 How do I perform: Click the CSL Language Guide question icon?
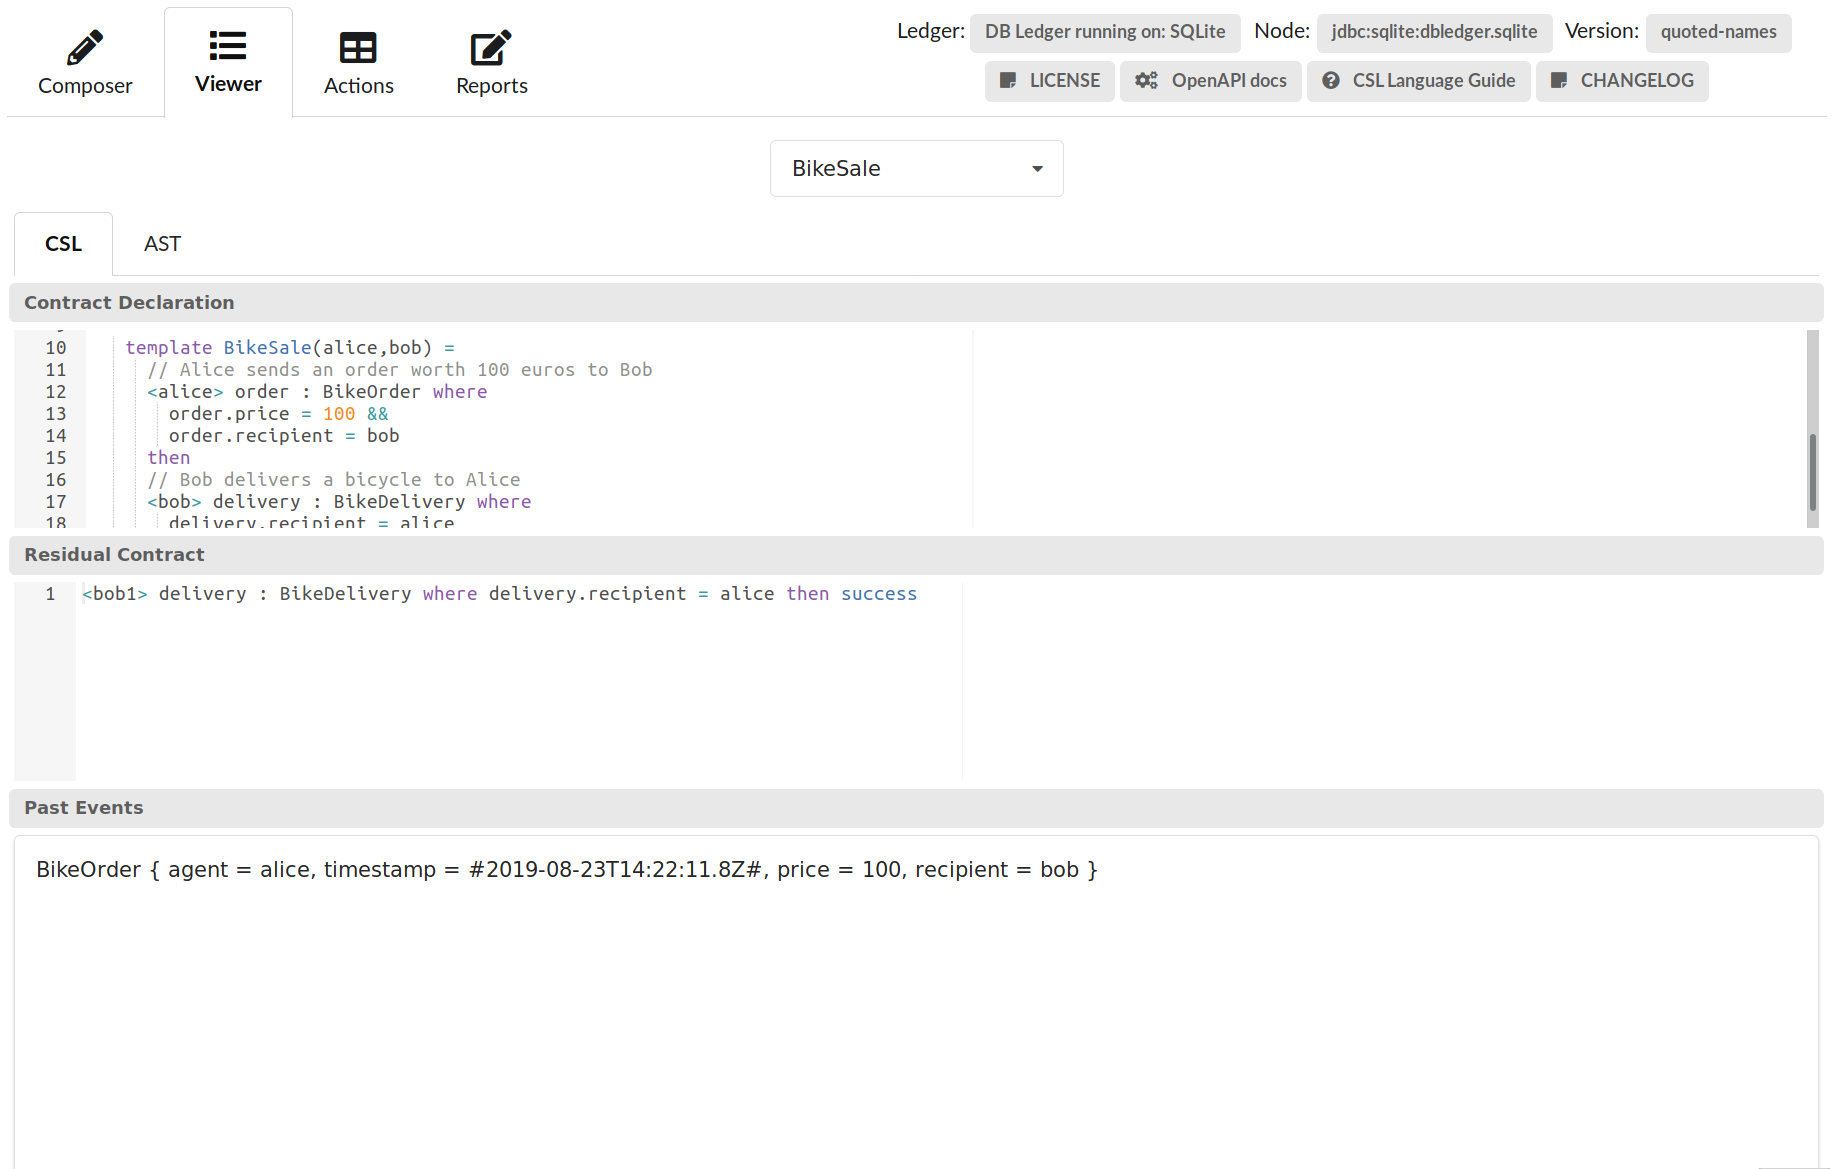point(1331,81)
